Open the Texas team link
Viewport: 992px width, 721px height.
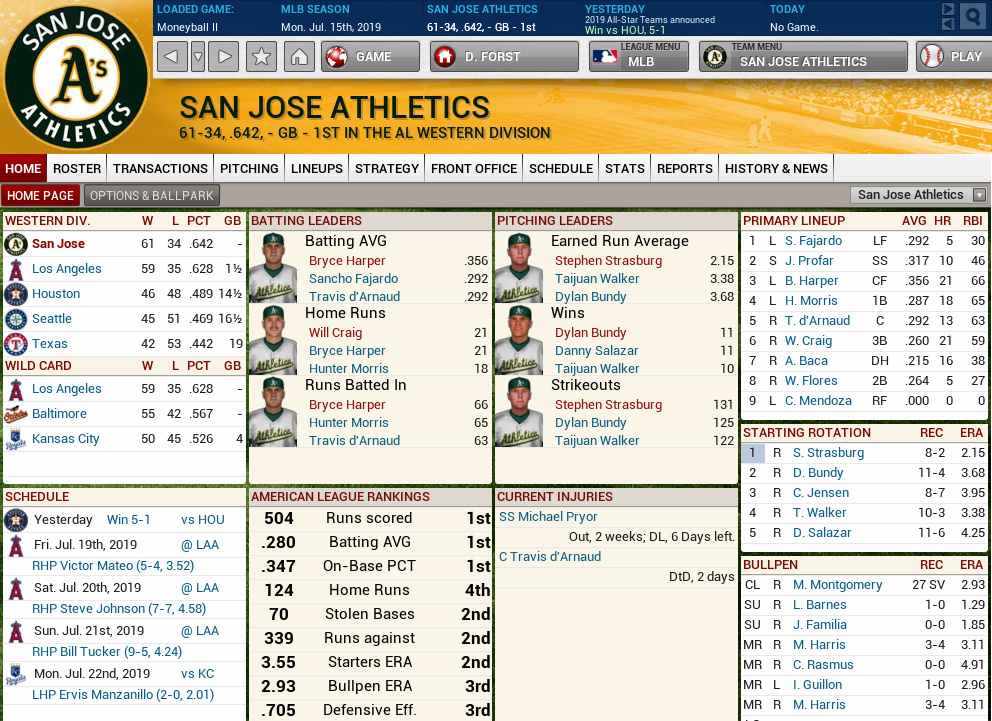(x=49, y=343)
